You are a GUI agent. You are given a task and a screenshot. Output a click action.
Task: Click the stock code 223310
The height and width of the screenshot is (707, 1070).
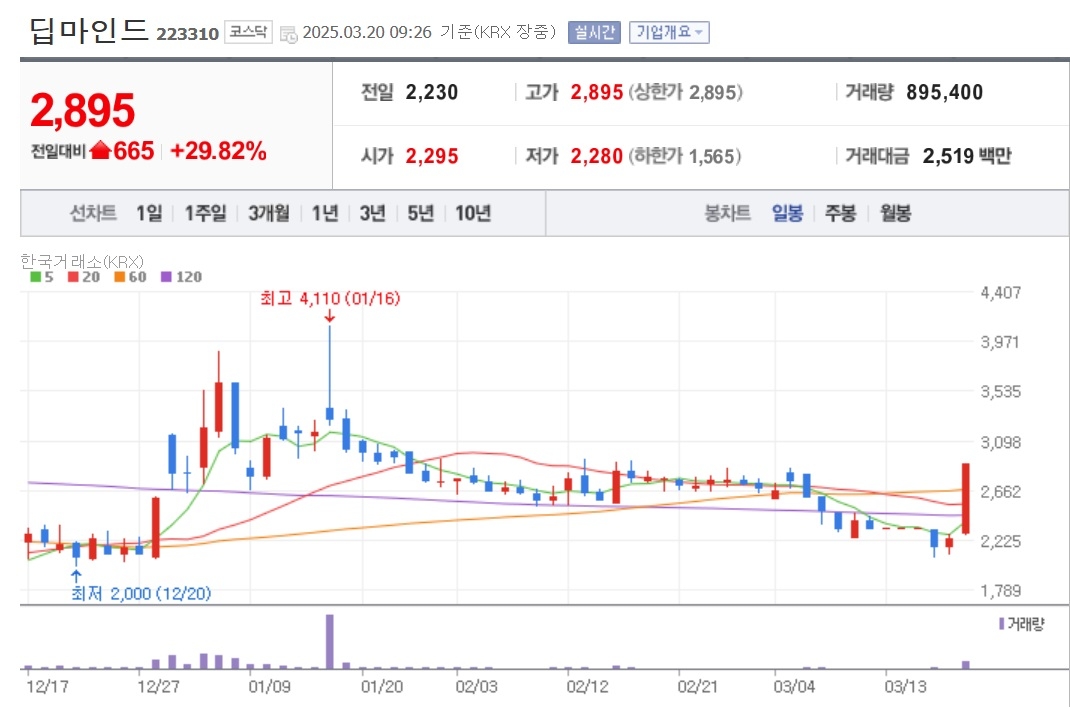click(x=188, y=34)
